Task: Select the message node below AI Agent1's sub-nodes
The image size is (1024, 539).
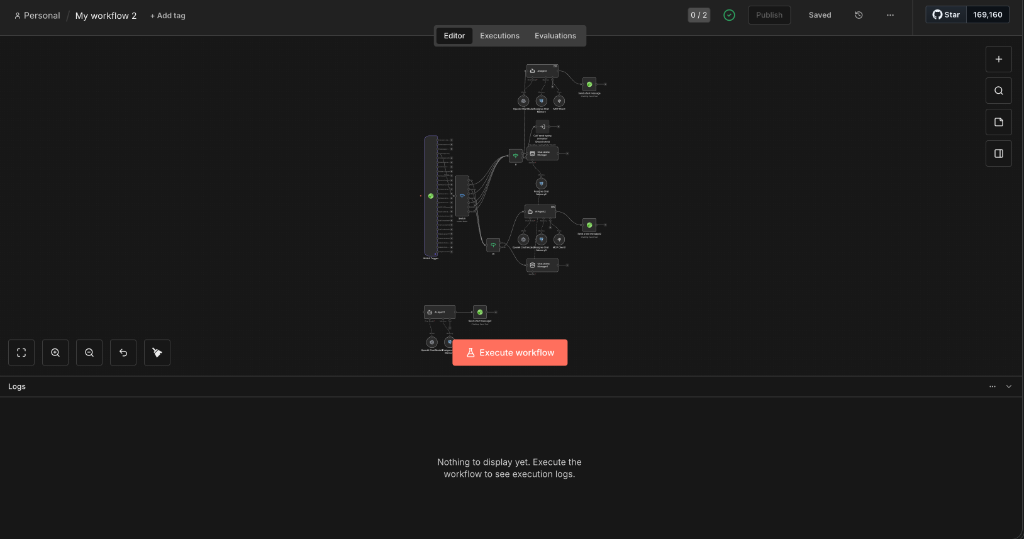Action: (x=542, y=265)
